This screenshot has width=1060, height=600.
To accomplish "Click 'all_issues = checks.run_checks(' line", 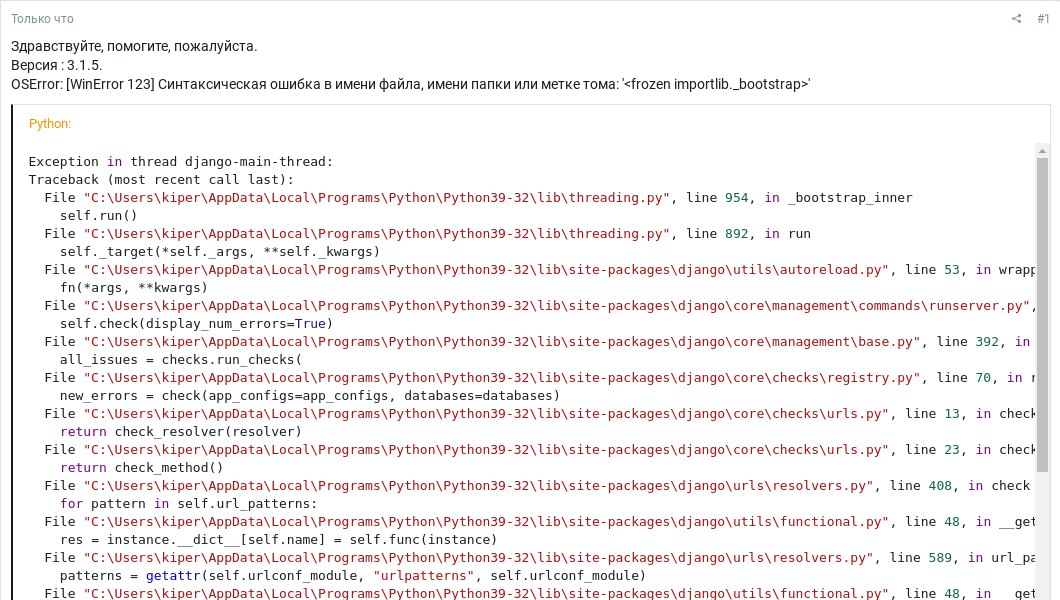I will 180,359.
